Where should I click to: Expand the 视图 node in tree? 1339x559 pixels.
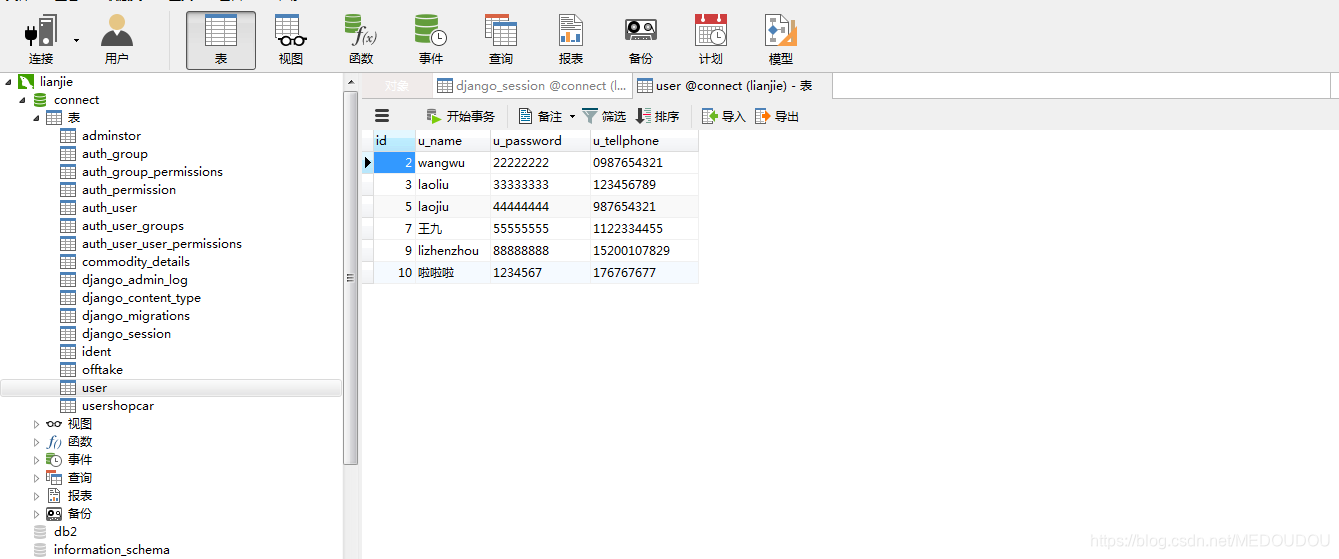point(37,424)
